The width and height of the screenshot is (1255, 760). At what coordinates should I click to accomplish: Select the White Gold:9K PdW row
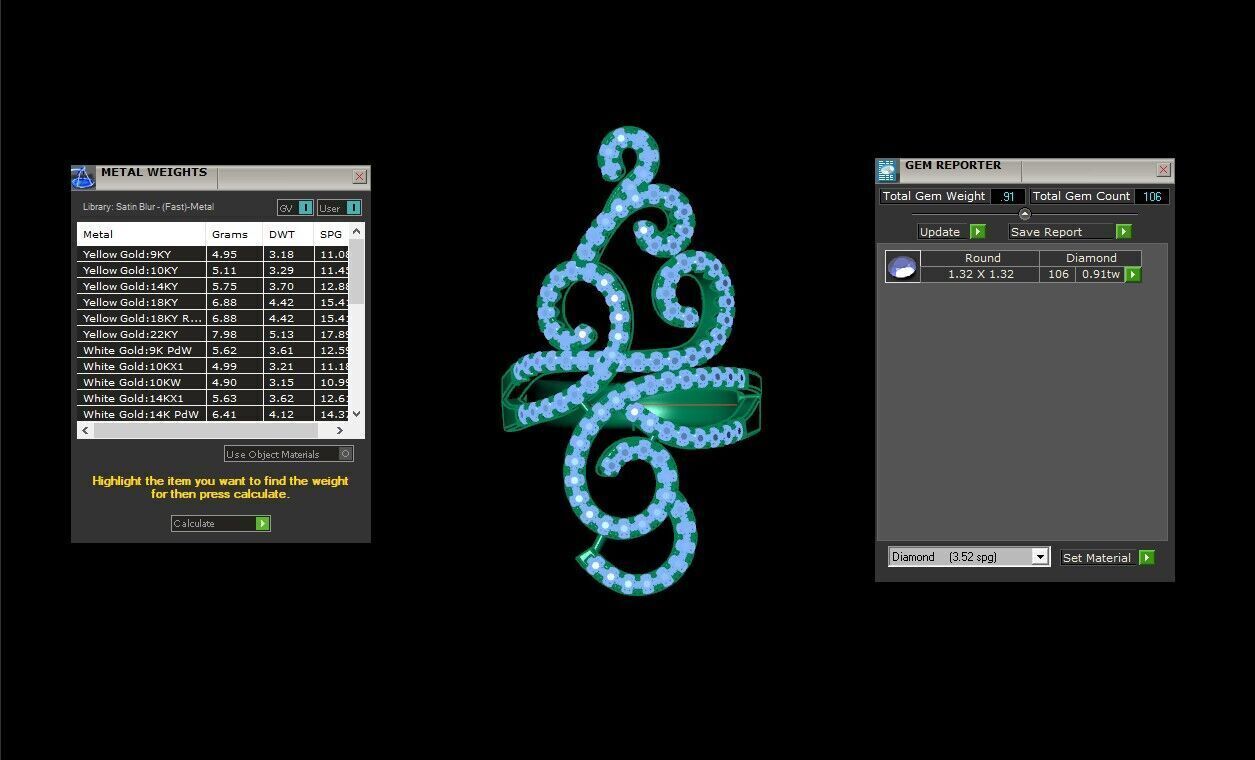coord(213,350)
